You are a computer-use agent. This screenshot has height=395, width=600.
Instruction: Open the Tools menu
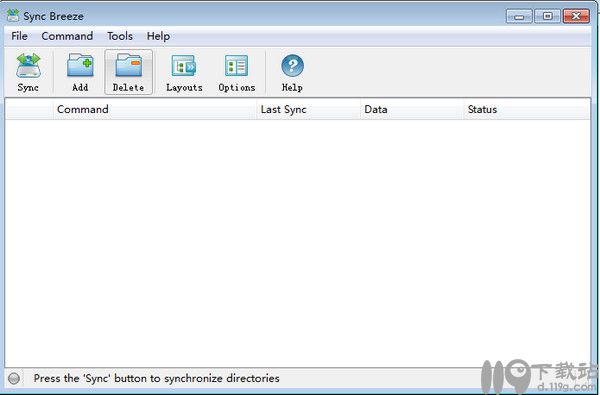(120, 36)
